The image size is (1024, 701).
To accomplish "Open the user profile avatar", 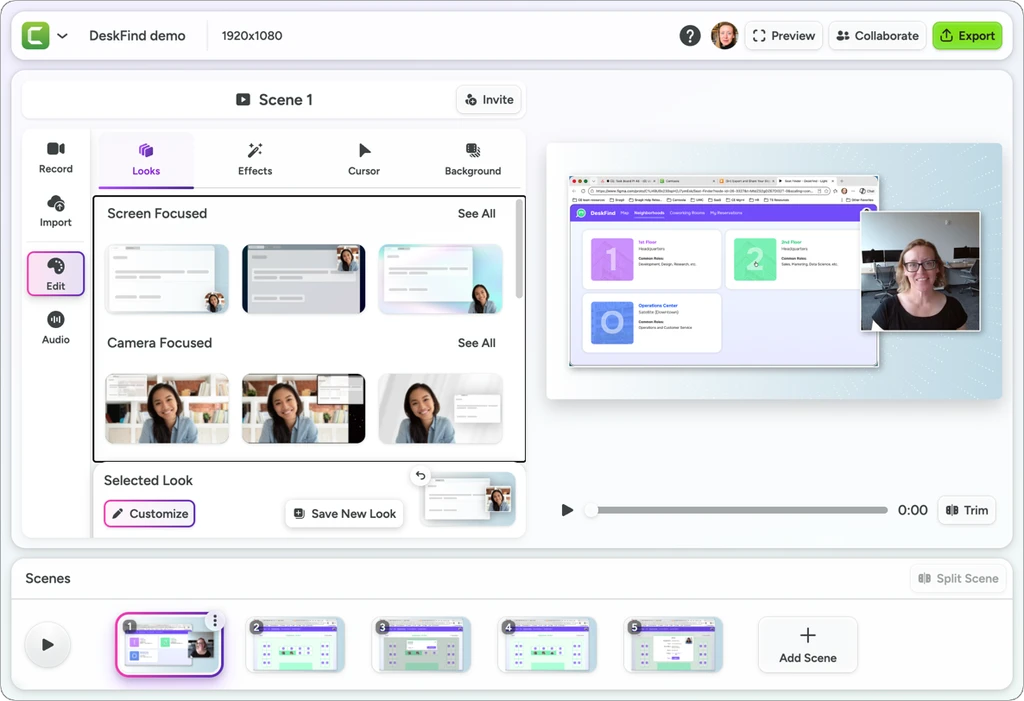I will (x=724, y=35).
